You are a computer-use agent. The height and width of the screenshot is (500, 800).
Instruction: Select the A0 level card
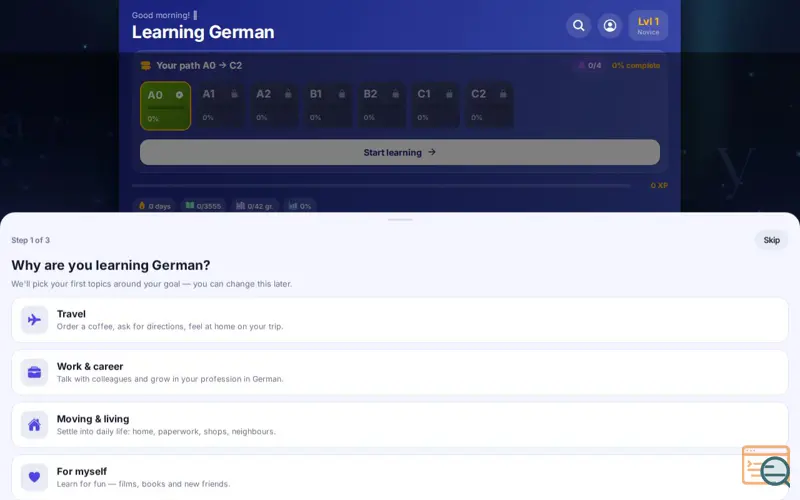pos(165,106)
